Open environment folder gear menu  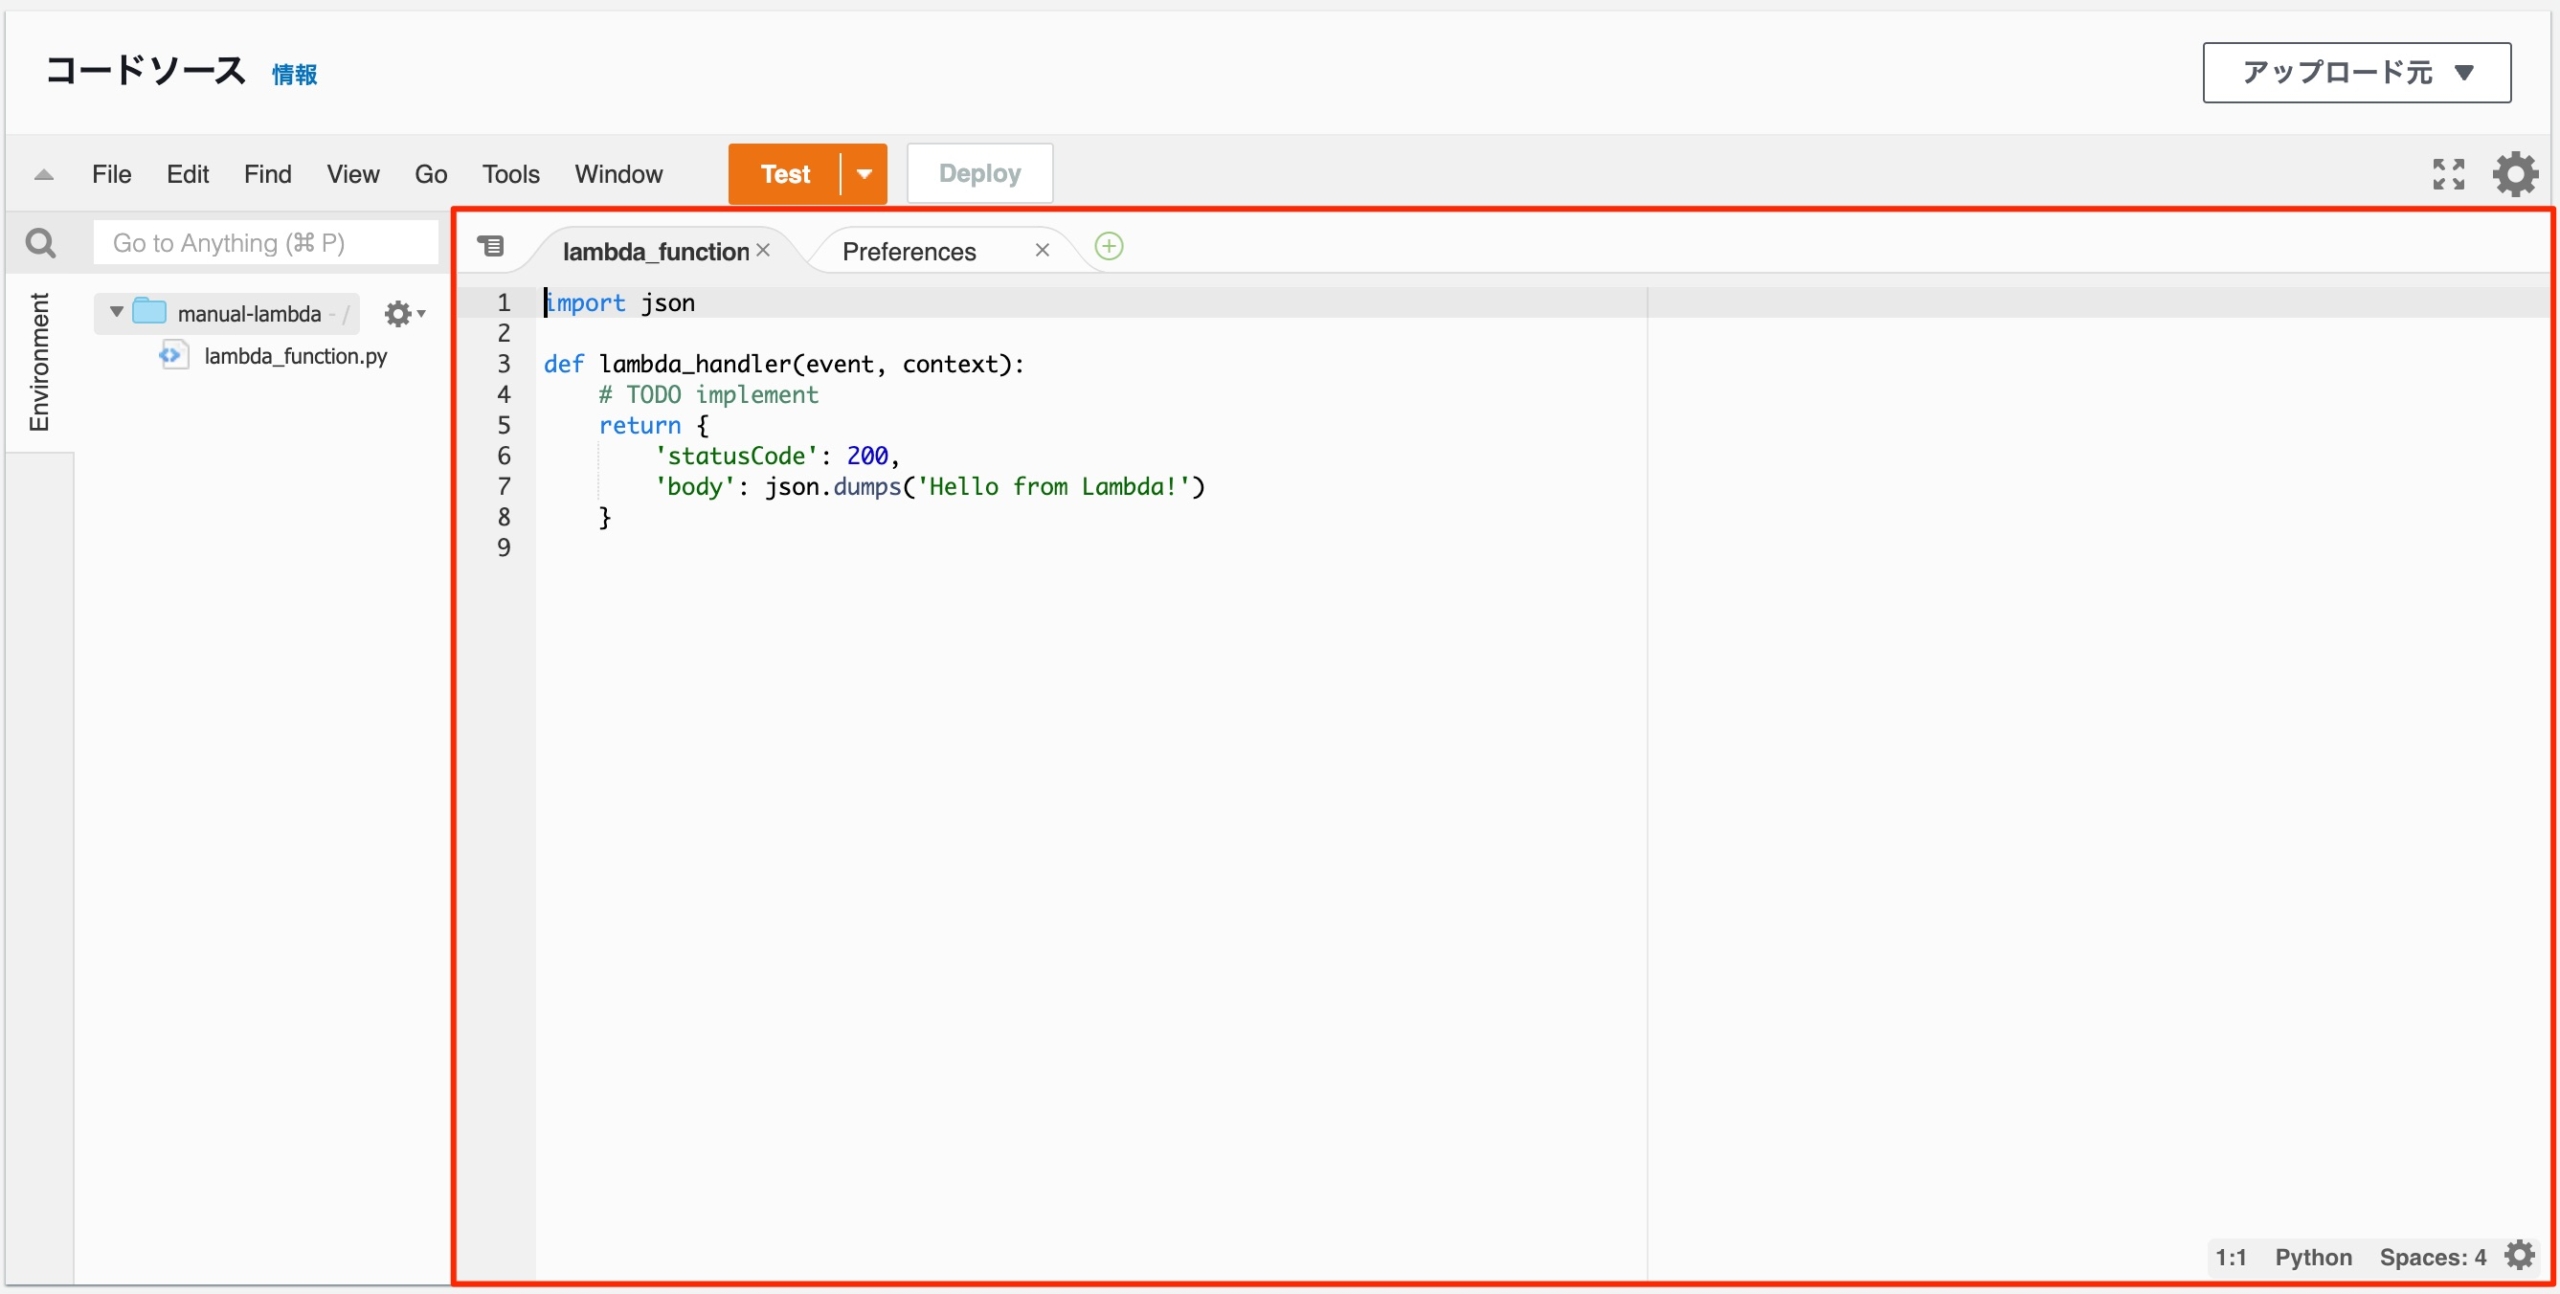point(403,314)
